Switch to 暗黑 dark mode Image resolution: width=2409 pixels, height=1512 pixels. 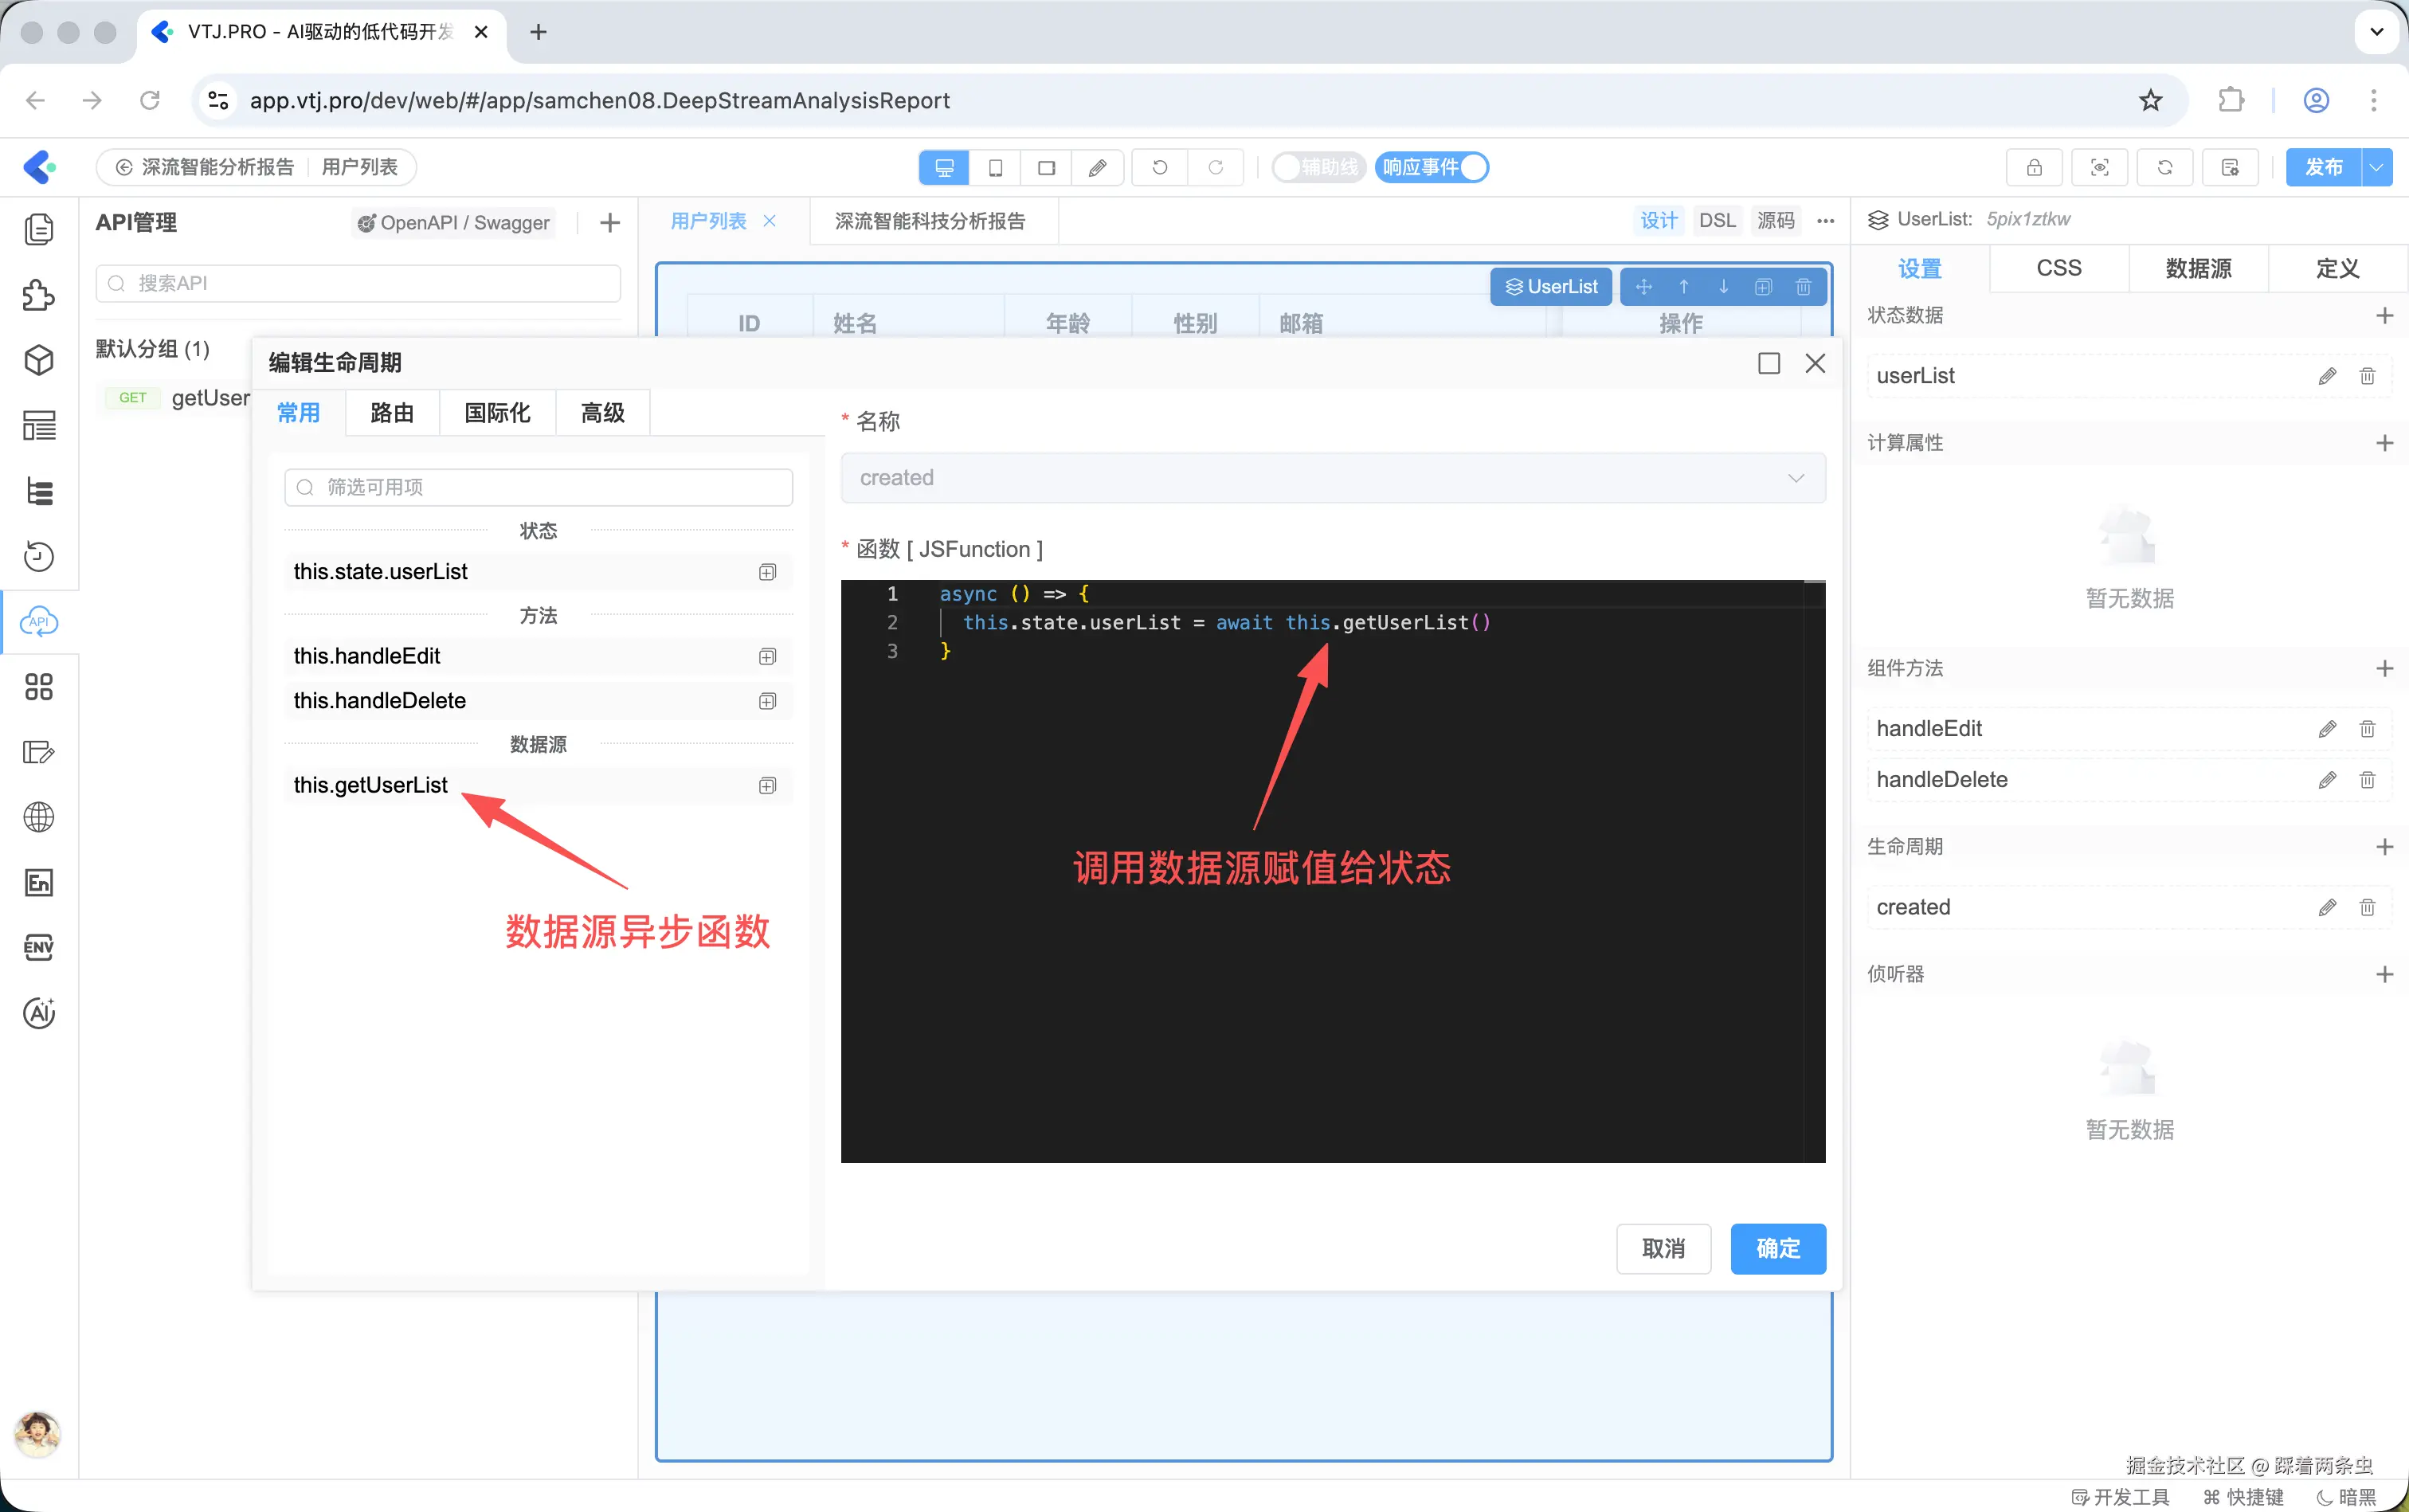click(x=2346, y=1496)
